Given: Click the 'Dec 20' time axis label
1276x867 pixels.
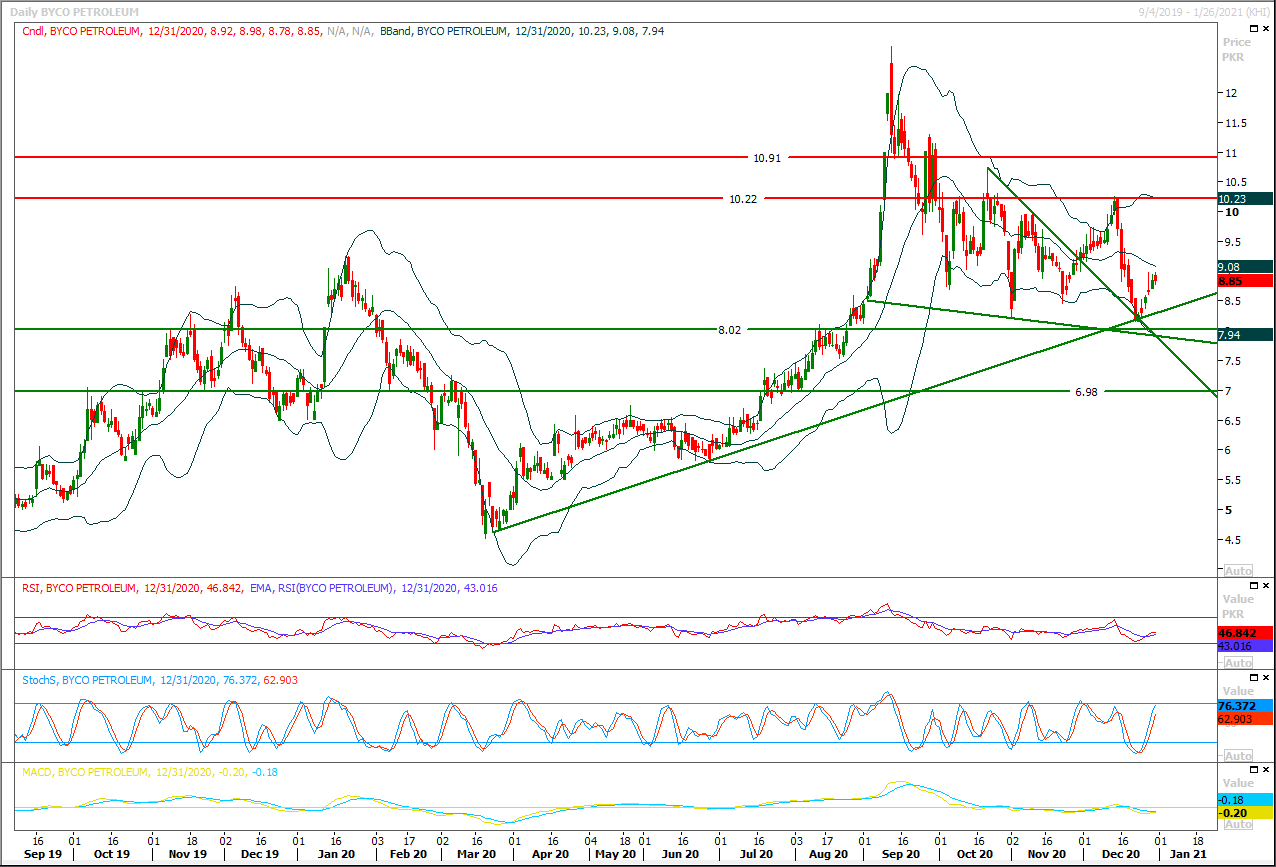Looking at the screenshot, I should pyautogui.click(x=1121, y=855).
